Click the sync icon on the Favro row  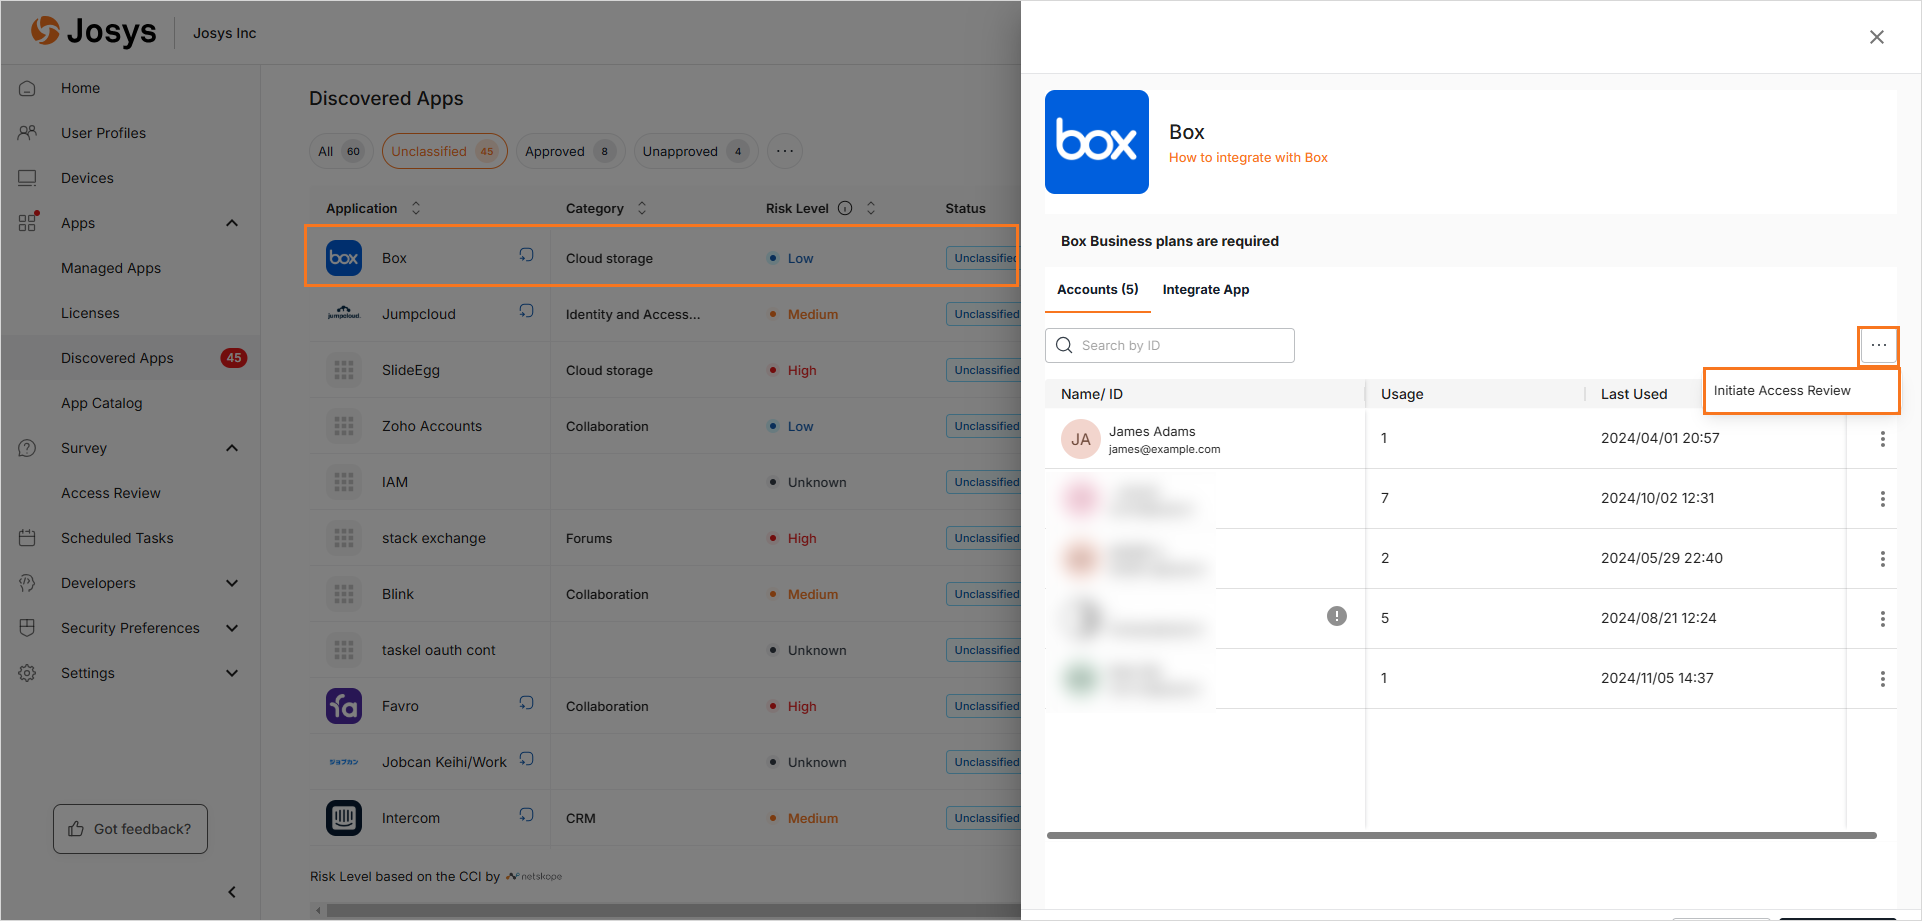click(526, 703)
